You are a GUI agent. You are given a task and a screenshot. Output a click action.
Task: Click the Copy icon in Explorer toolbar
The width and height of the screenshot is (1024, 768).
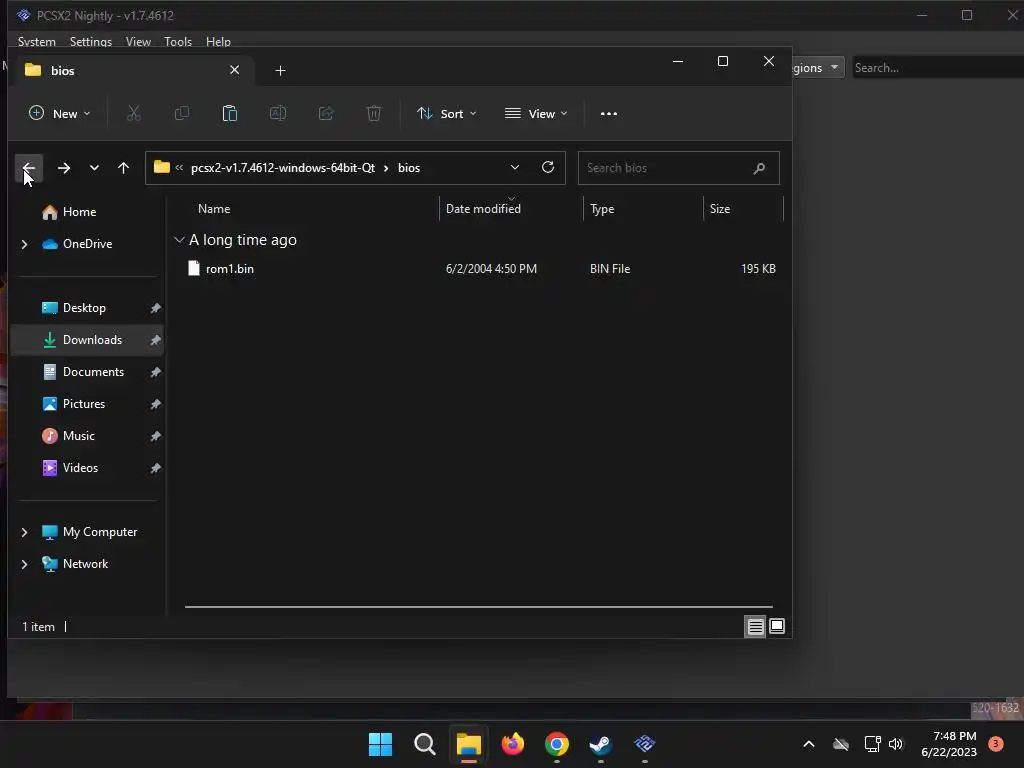[x=182, y=114]
